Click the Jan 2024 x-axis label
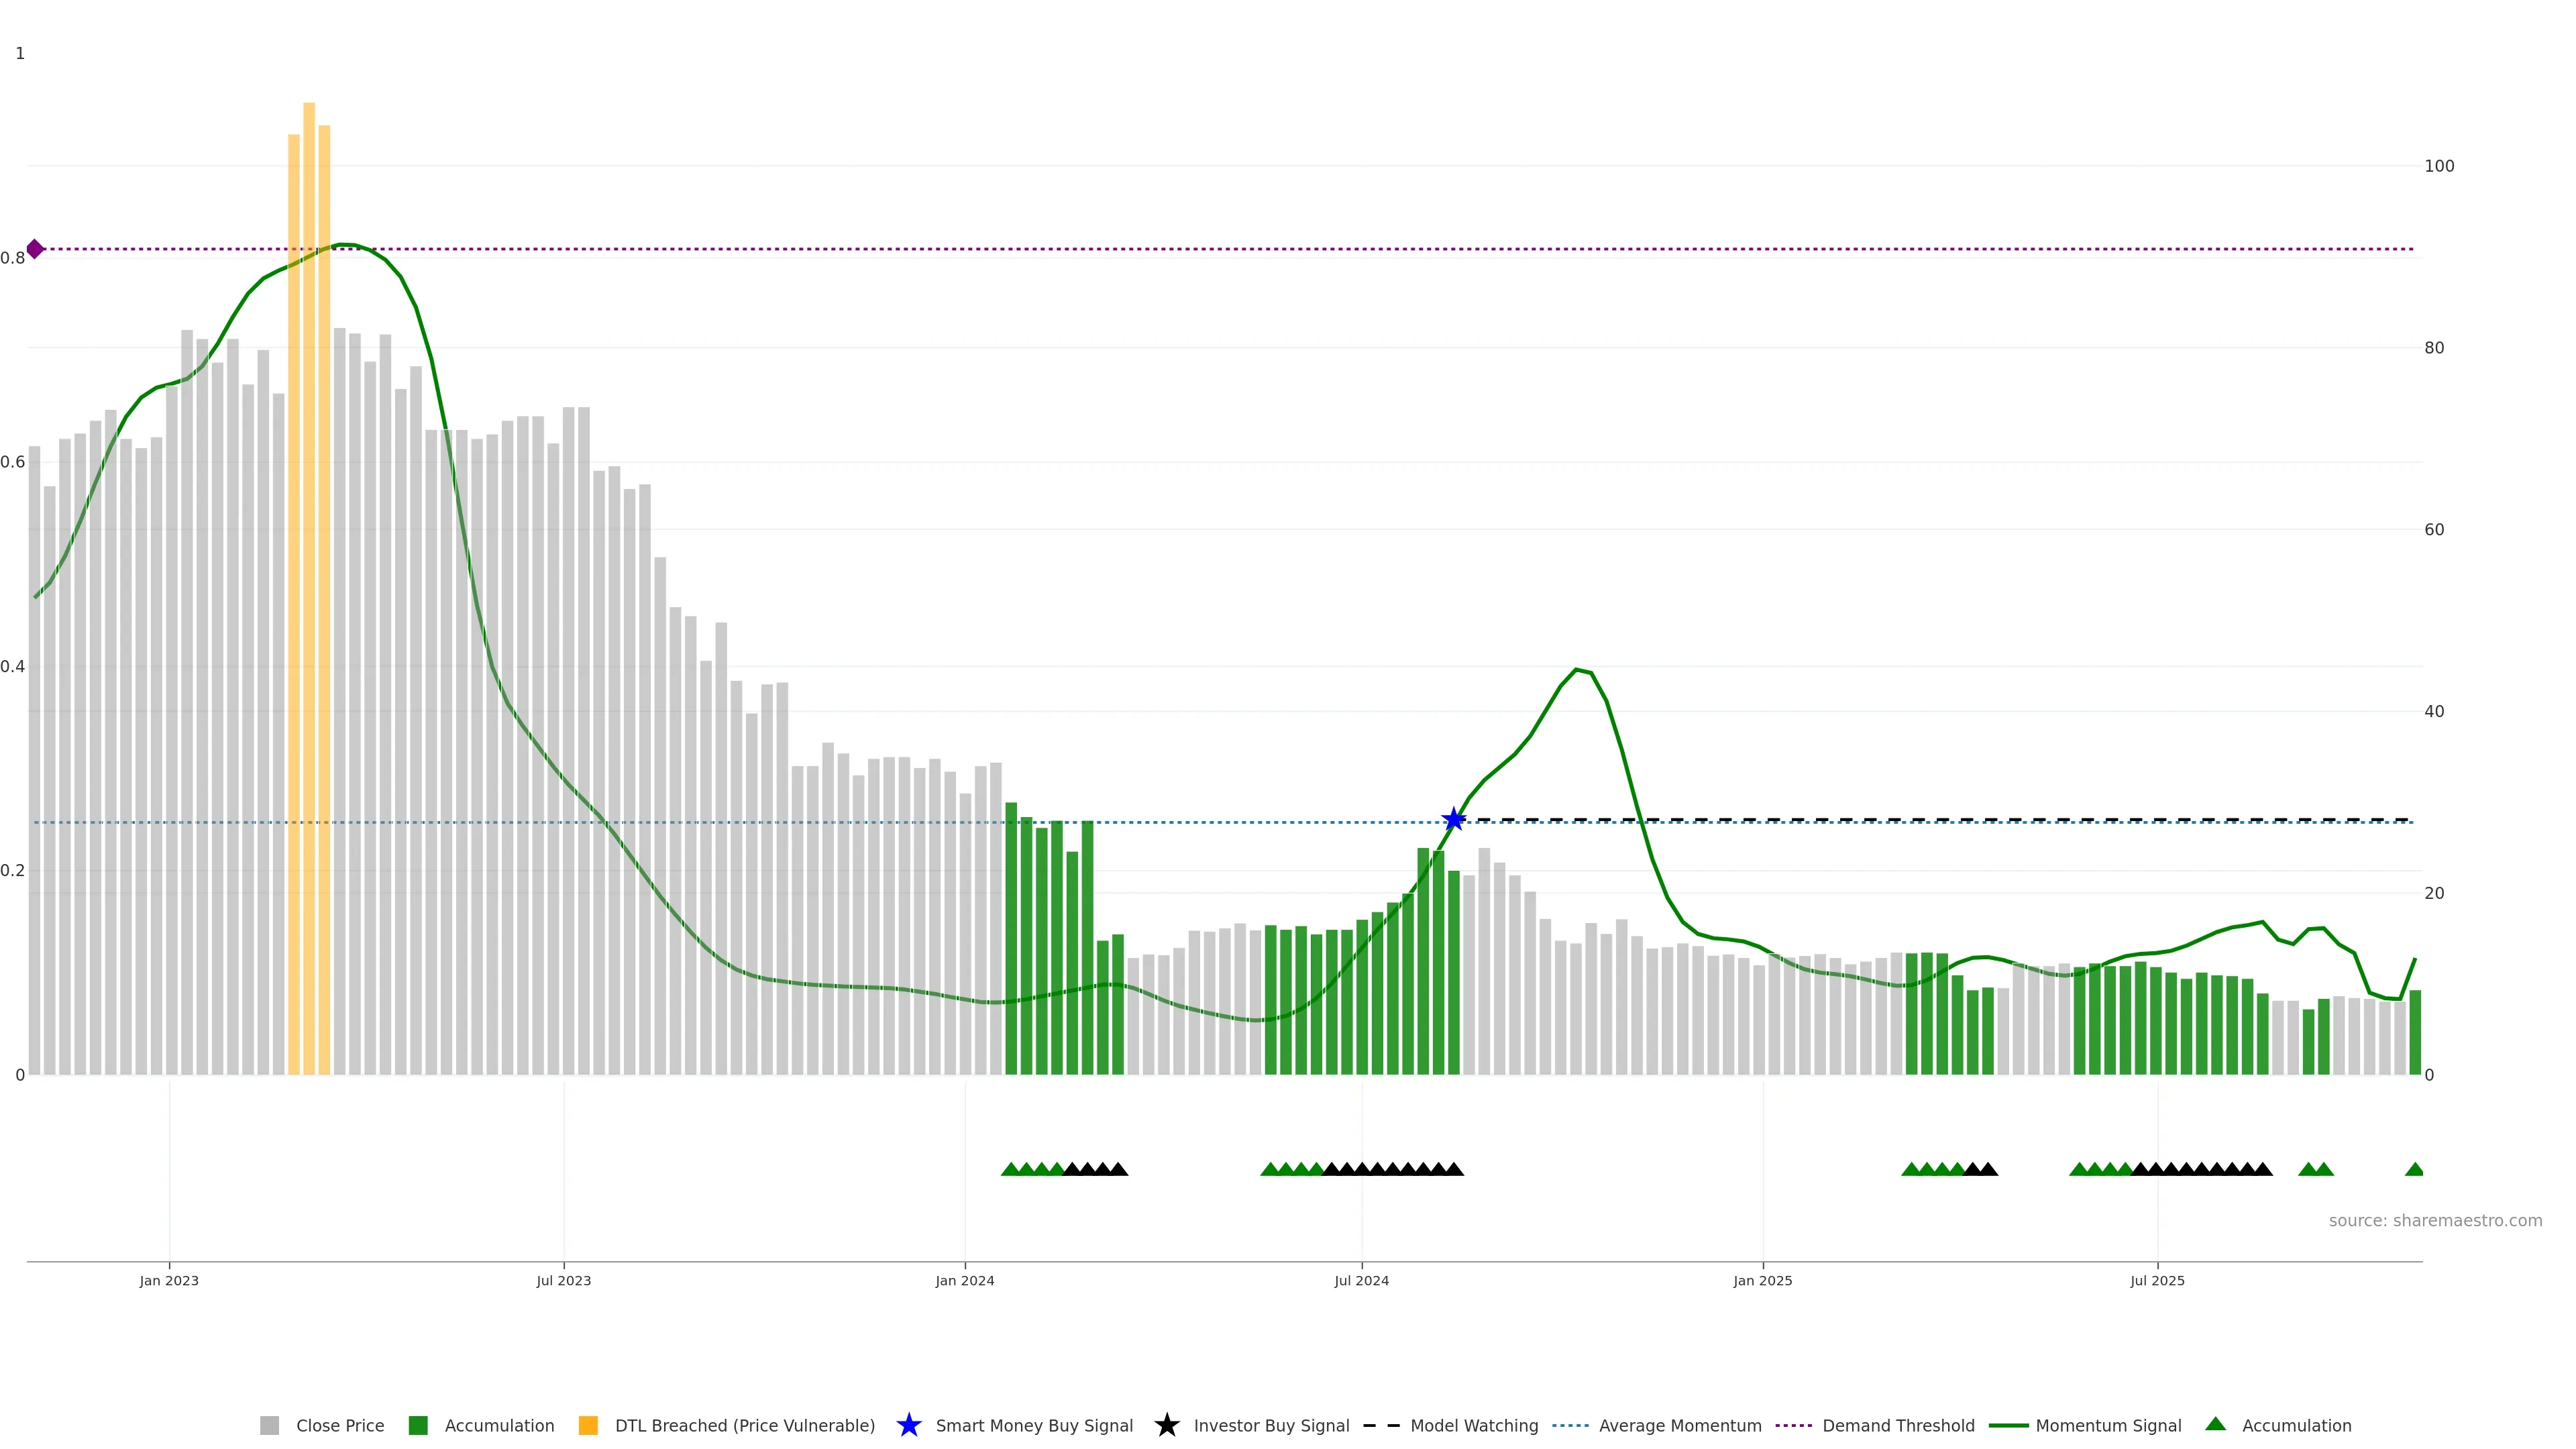Viewport: 2576px width, 1449px height. (x=964, y=1281)
